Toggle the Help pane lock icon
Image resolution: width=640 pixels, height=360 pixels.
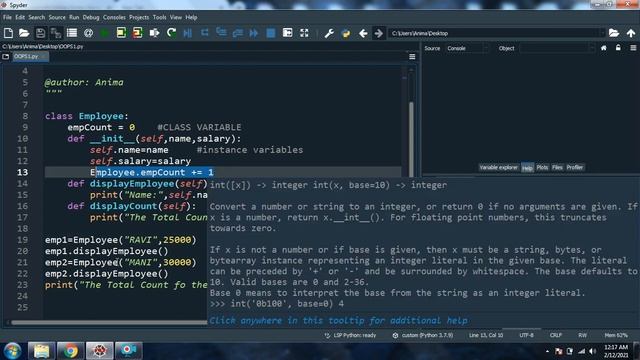(618, 48)
